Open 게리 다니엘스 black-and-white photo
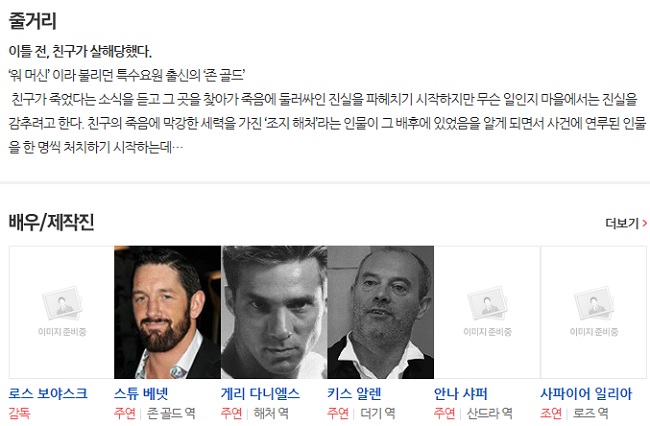Screen dimensions: 650x426 pyautogui.click(x=274, y=312)
